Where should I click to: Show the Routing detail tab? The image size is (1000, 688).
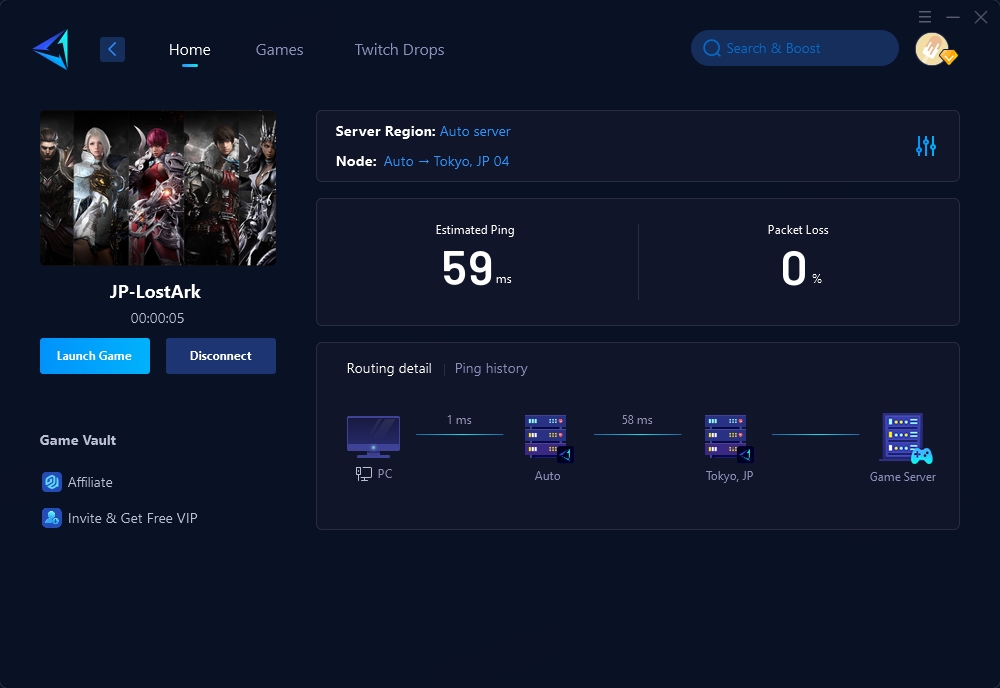click(x=389, y=369)
